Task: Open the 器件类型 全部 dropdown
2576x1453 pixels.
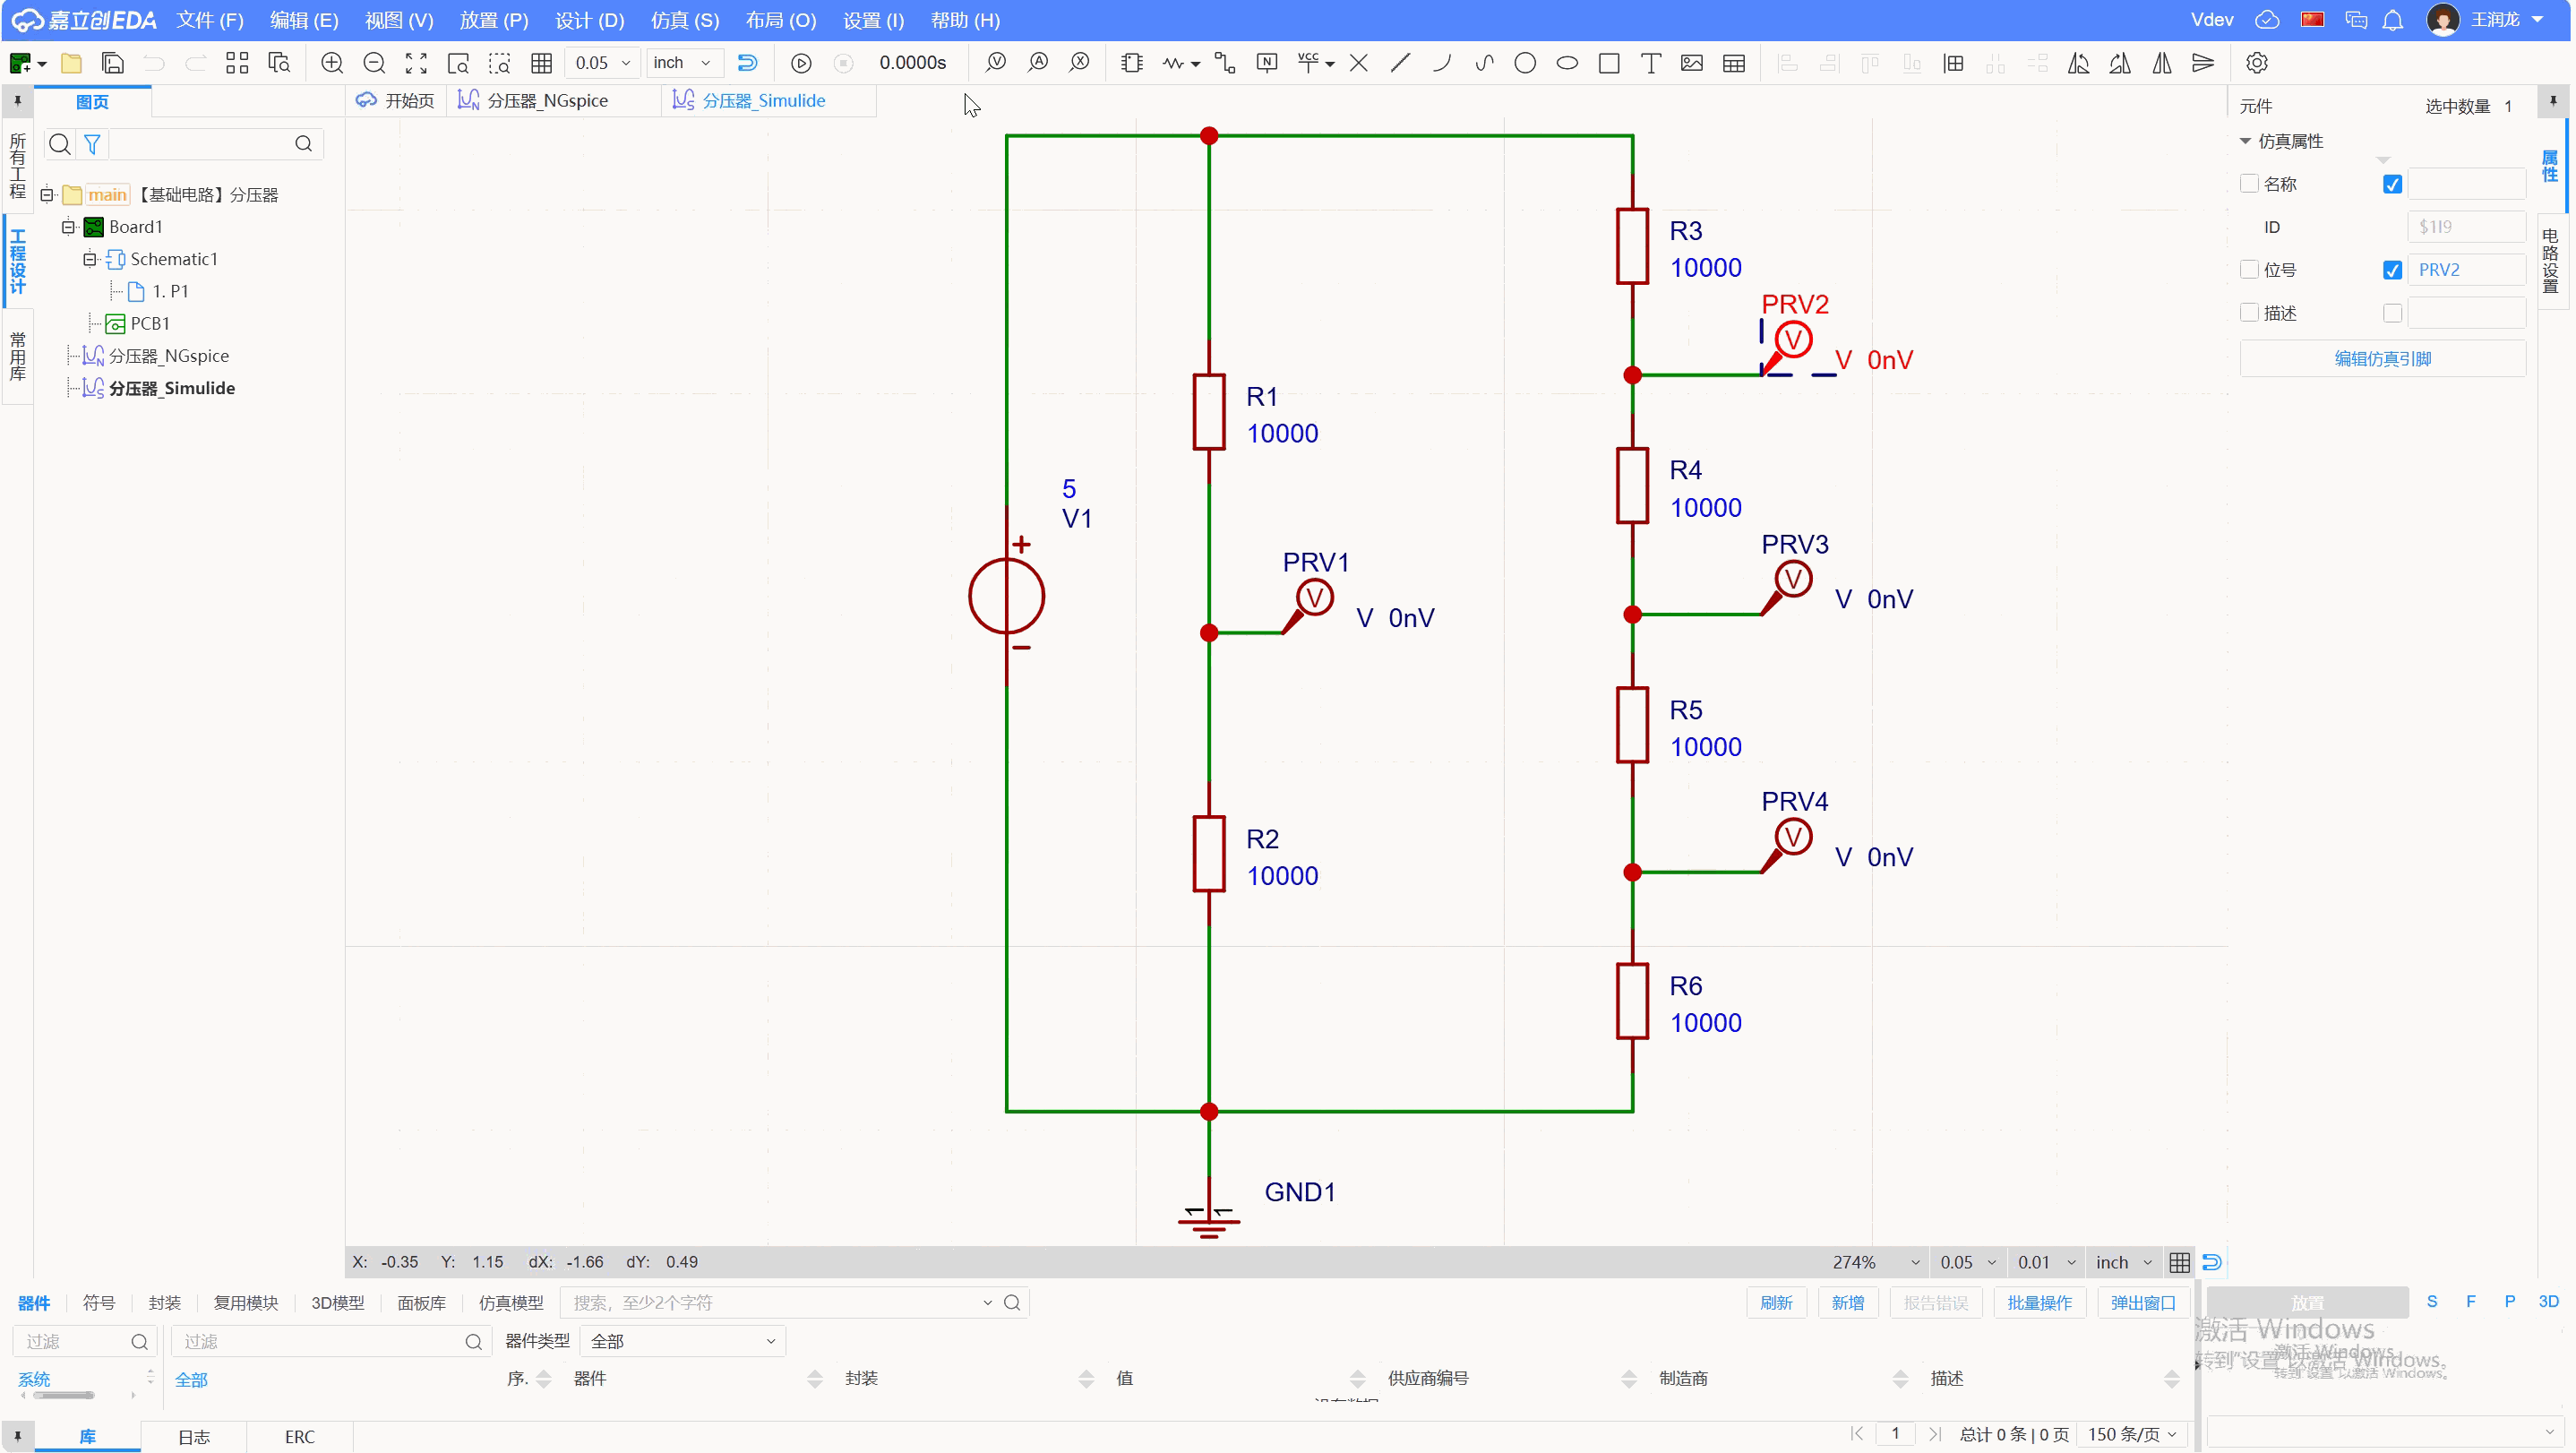Action: click(x=682, y=1341)
